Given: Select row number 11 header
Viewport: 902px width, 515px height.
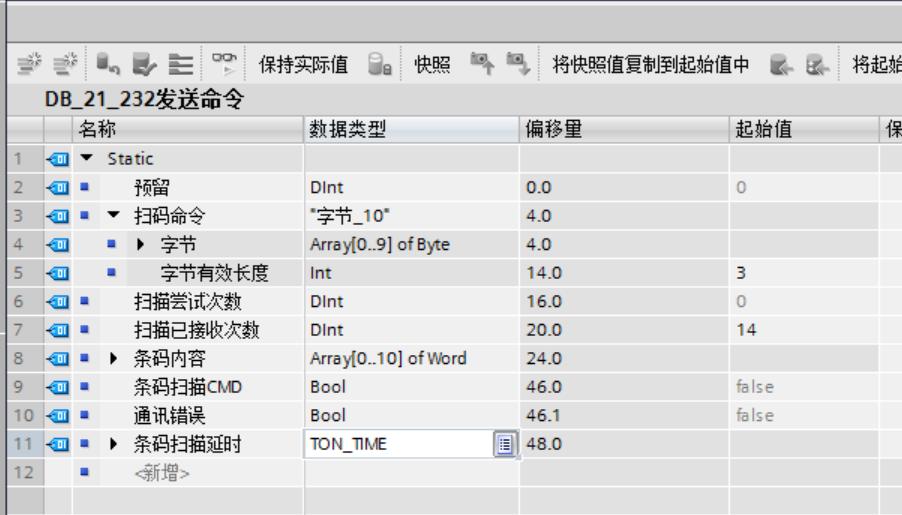Looking at the screenshot, I should [x=25, y=444].
